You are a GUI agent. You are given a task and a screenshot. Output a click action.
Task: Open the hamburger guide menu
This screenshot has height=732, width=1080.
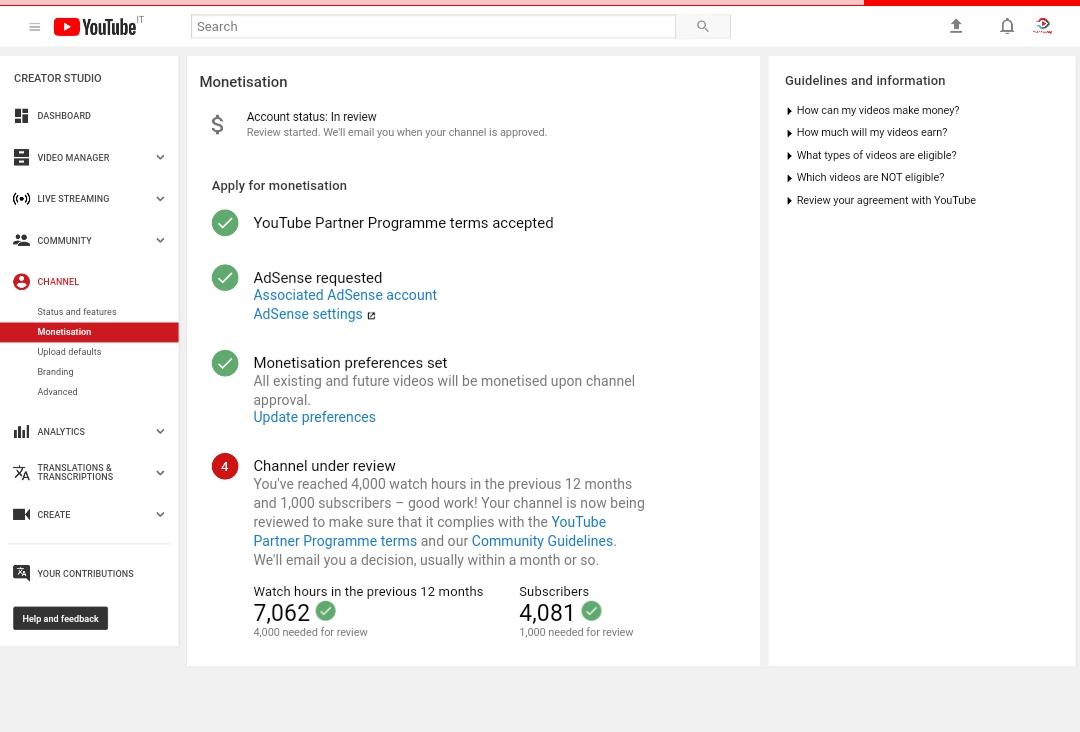[x=34, y=27]
